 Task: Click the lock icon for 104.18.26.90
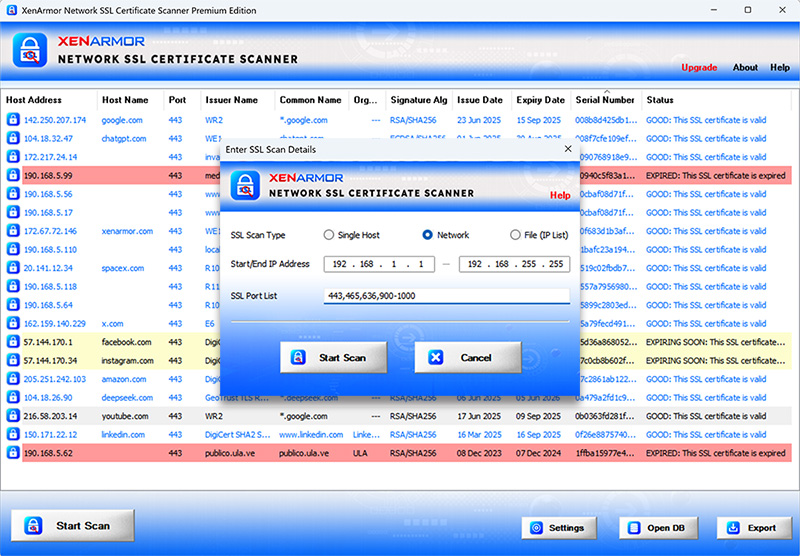(13, 397)
